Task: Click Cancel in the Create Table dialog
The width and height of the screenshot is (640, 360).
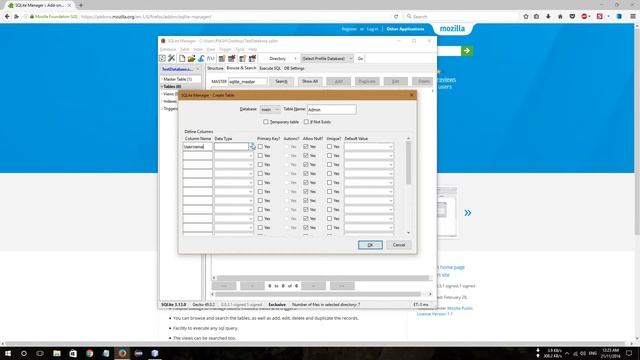Action: (399, 245)
